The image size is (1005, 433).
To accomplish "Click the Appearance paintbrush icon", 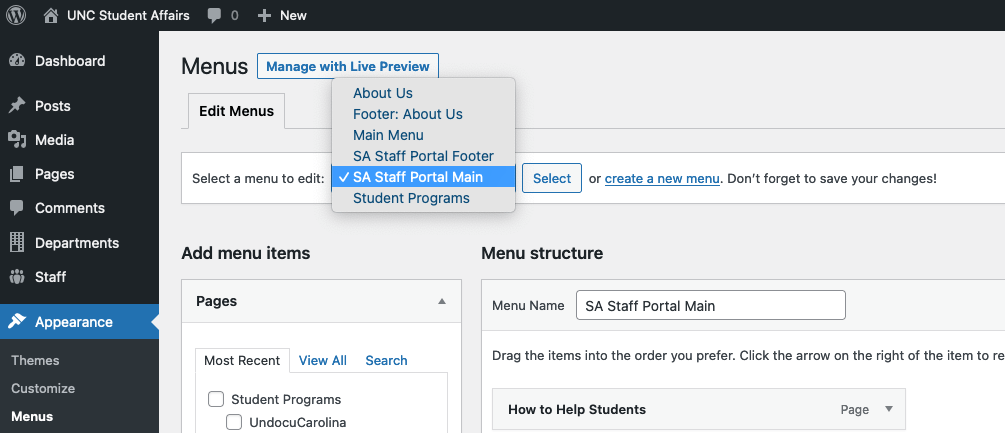I will pyautogui.click(x=17, y=322).
